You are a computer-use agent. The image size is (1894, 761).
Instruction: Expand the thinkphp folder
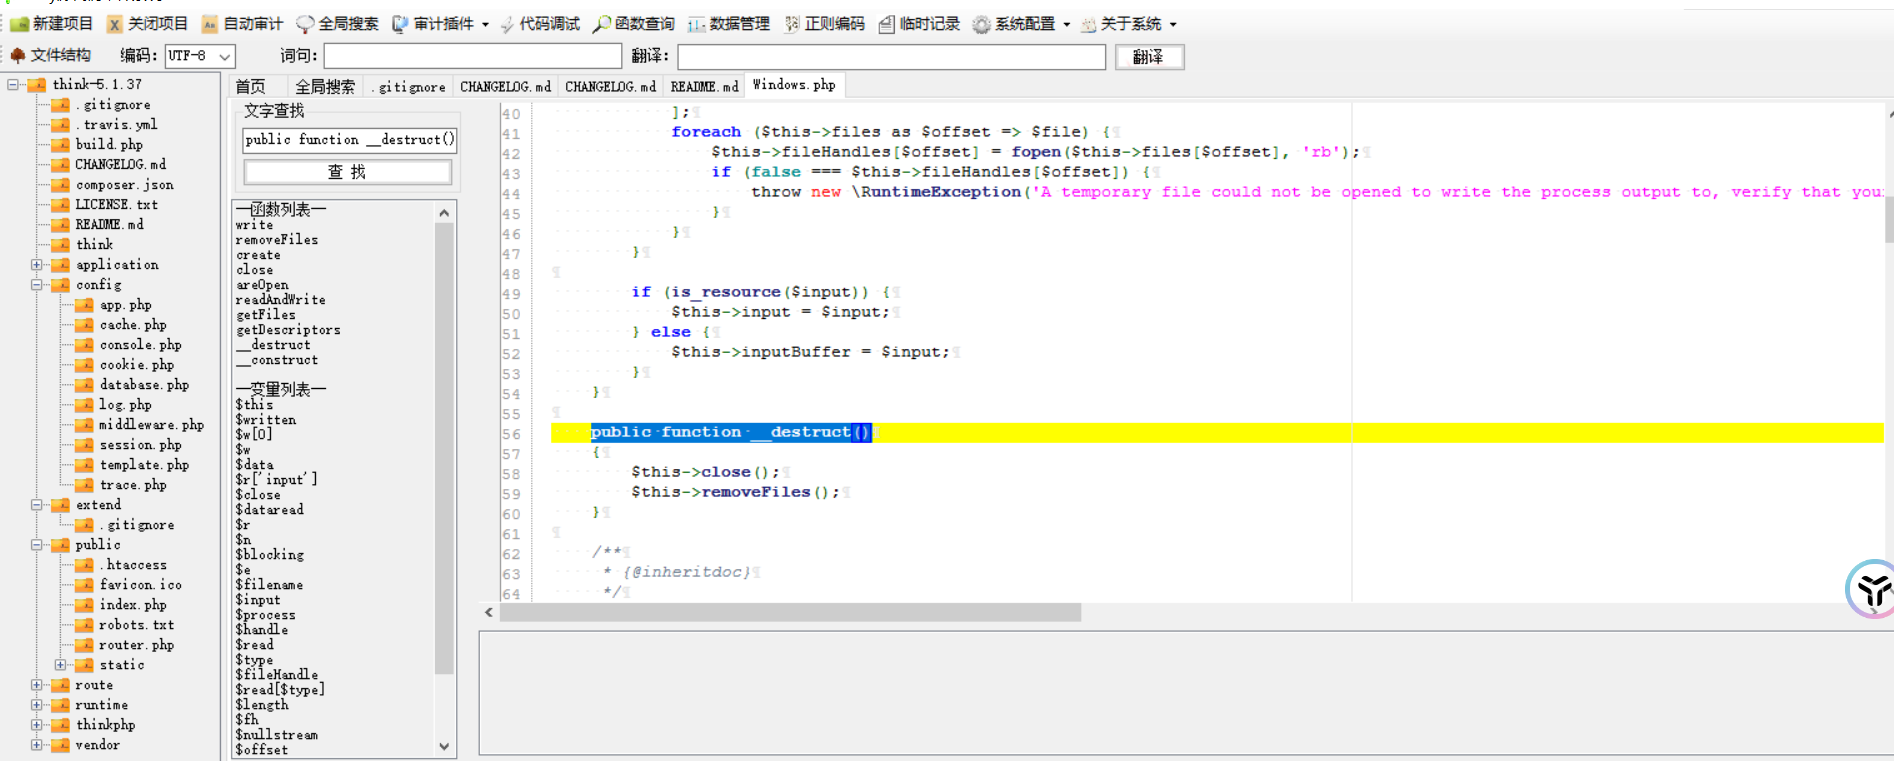(37, 725)
